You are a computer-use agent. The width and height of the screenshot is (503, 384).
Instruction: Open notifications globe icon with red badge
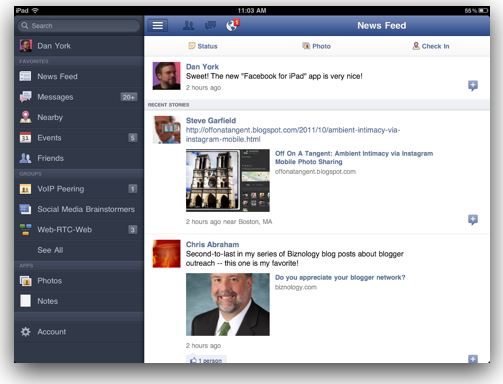click(x=232, y=25)
